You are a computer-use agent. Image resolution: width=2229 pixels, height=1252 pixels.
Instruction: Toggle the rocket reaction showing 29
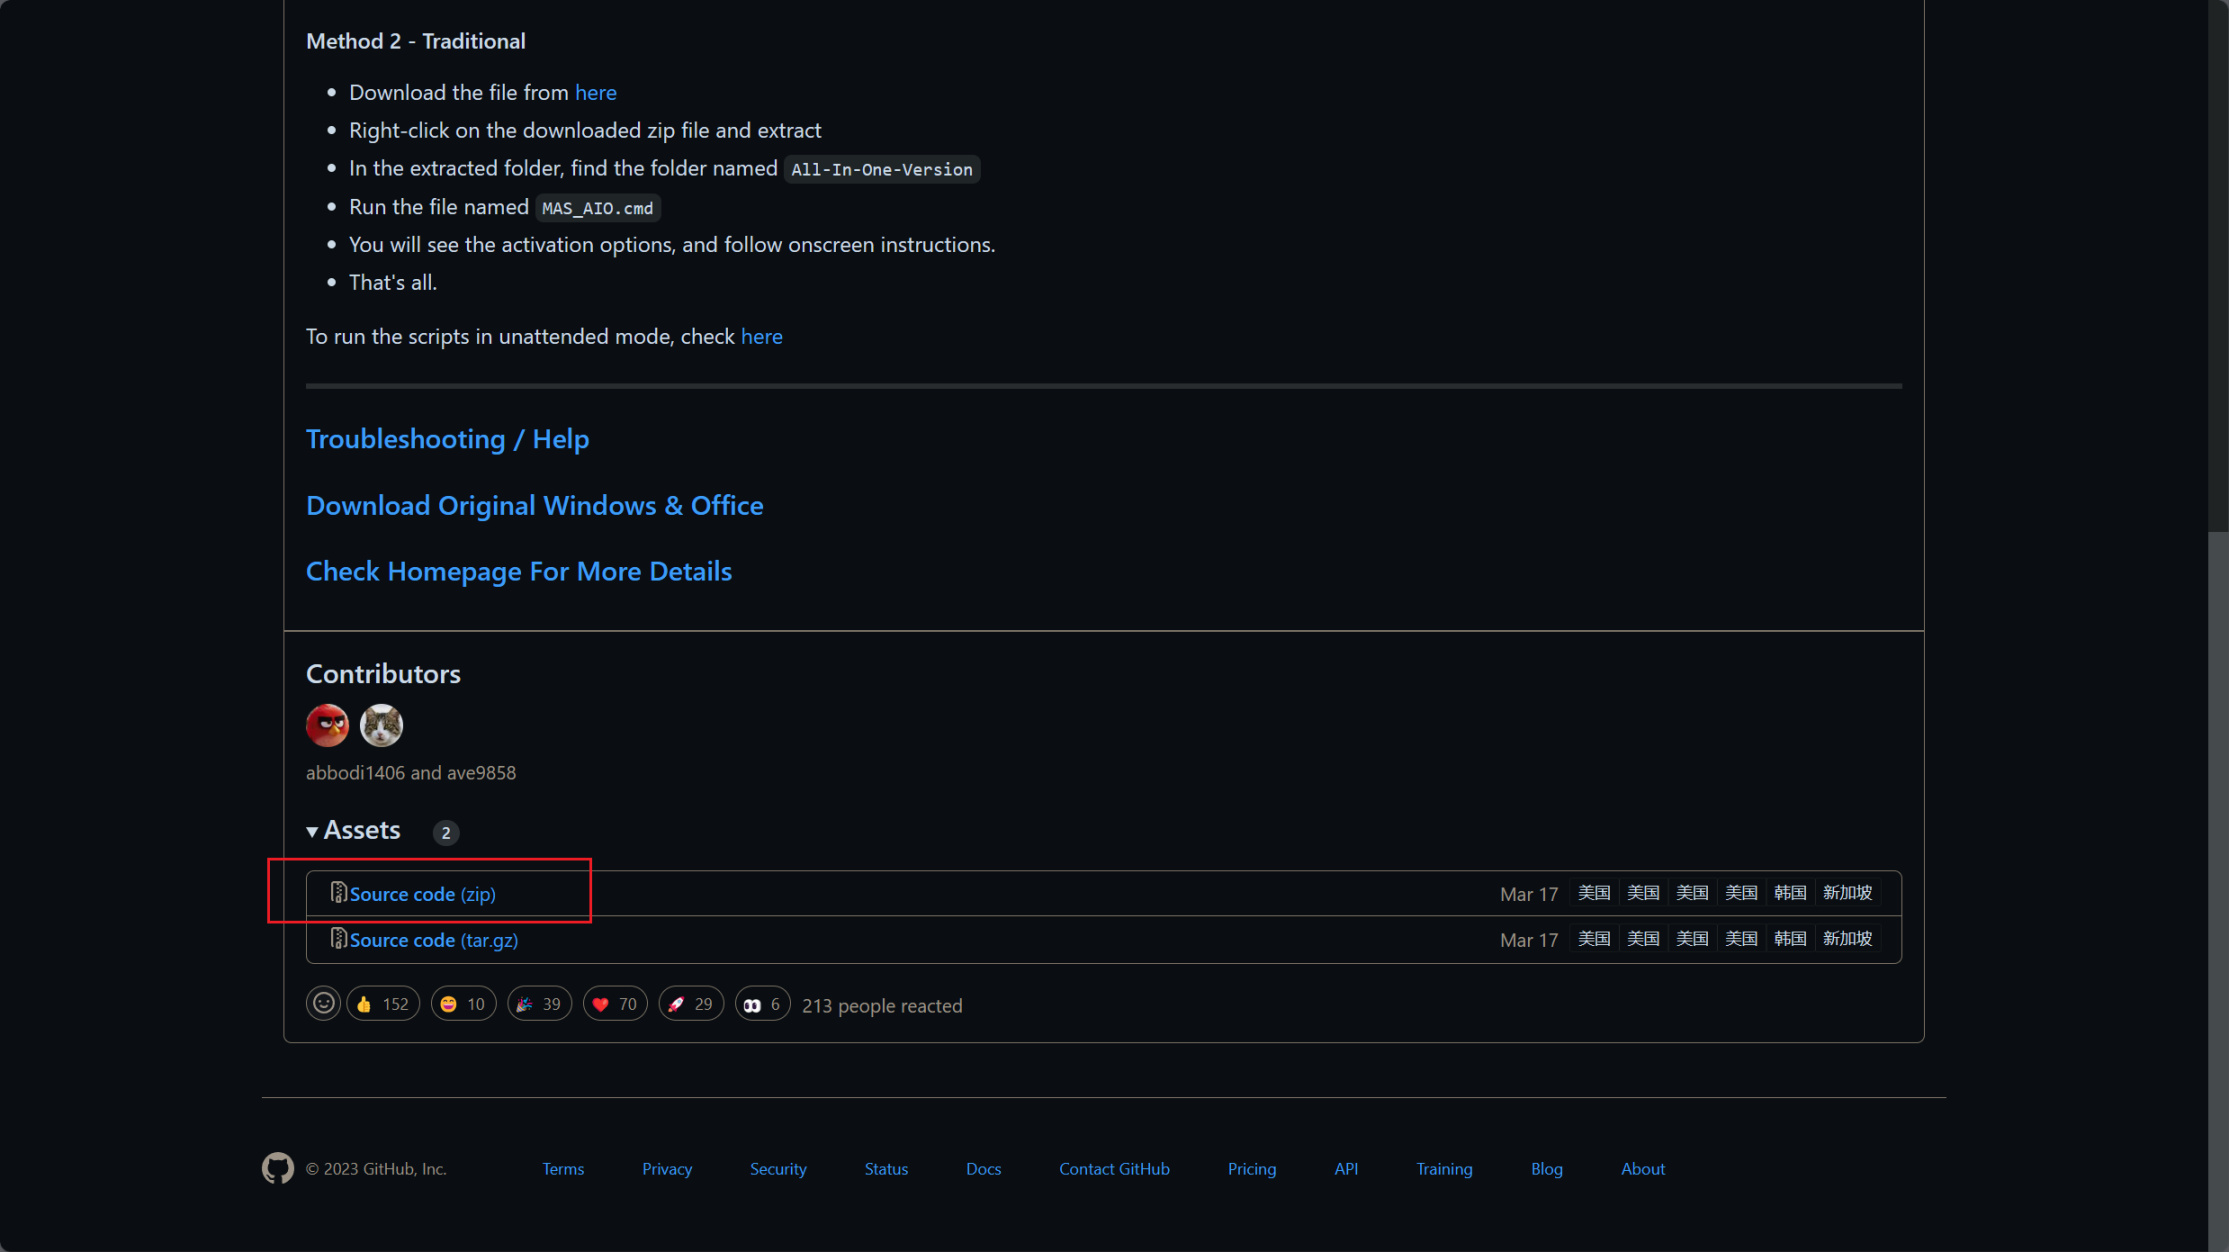(690, 1004)
